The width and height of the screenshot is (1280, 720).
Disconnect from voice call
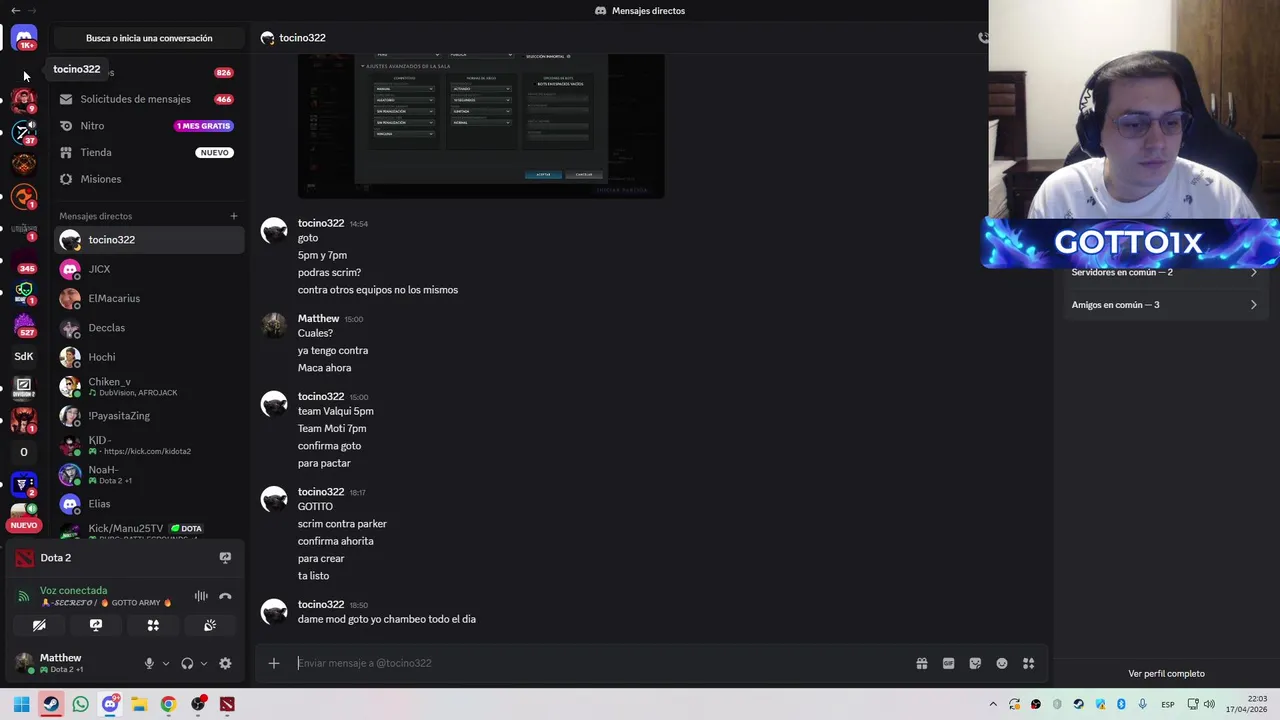225,596
